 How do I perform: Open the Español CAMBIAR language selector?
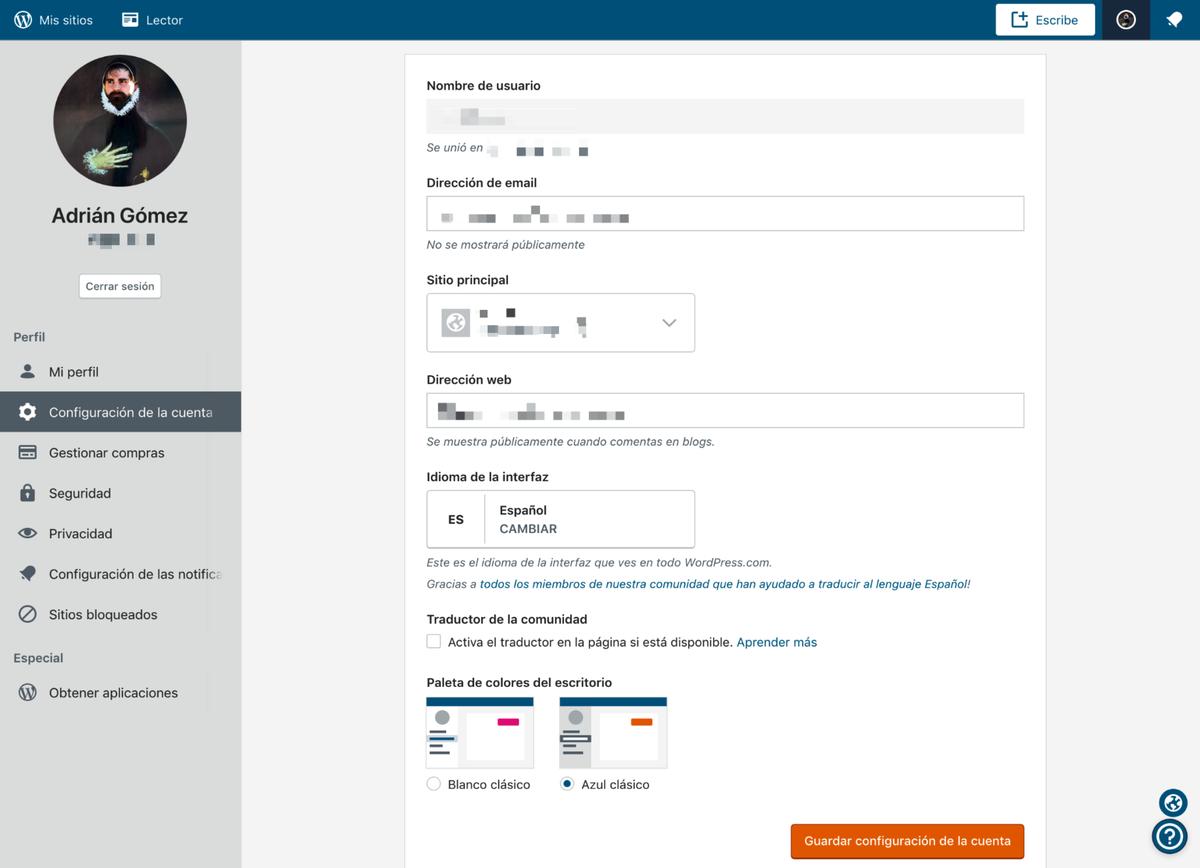561,519
